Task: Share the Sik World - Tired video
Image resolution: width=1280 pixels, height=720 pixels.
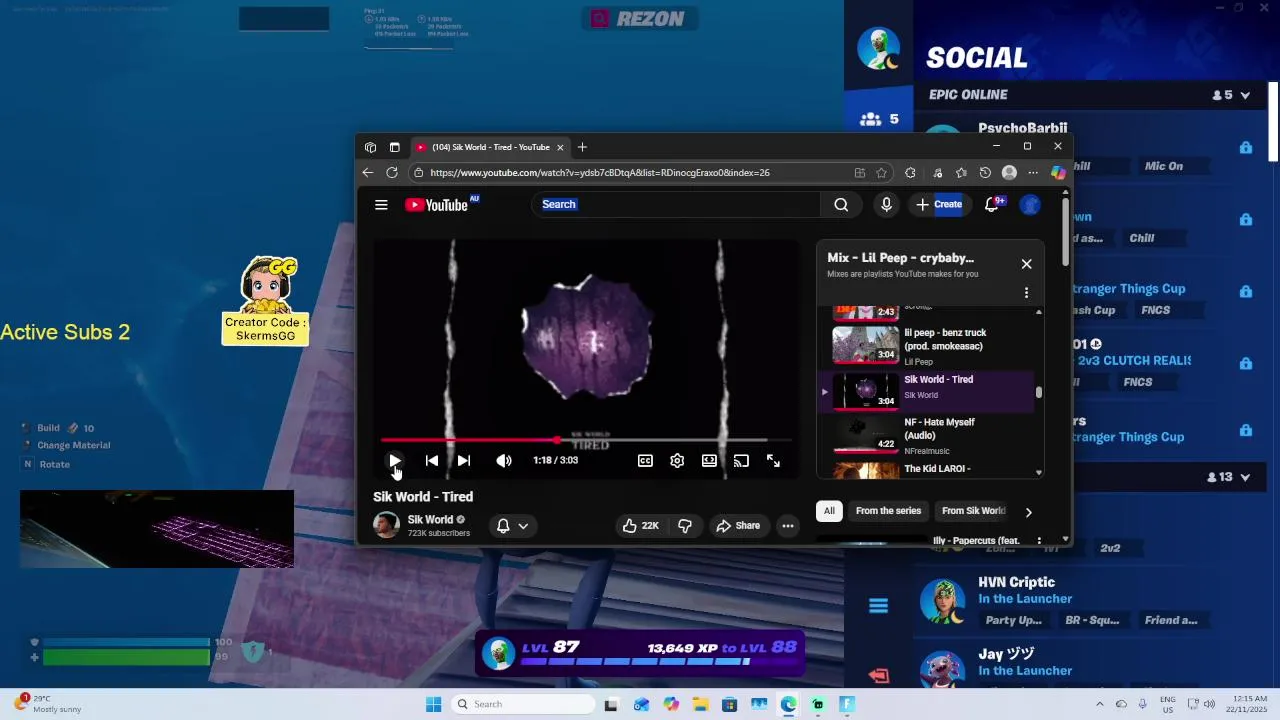Action: 738,525
